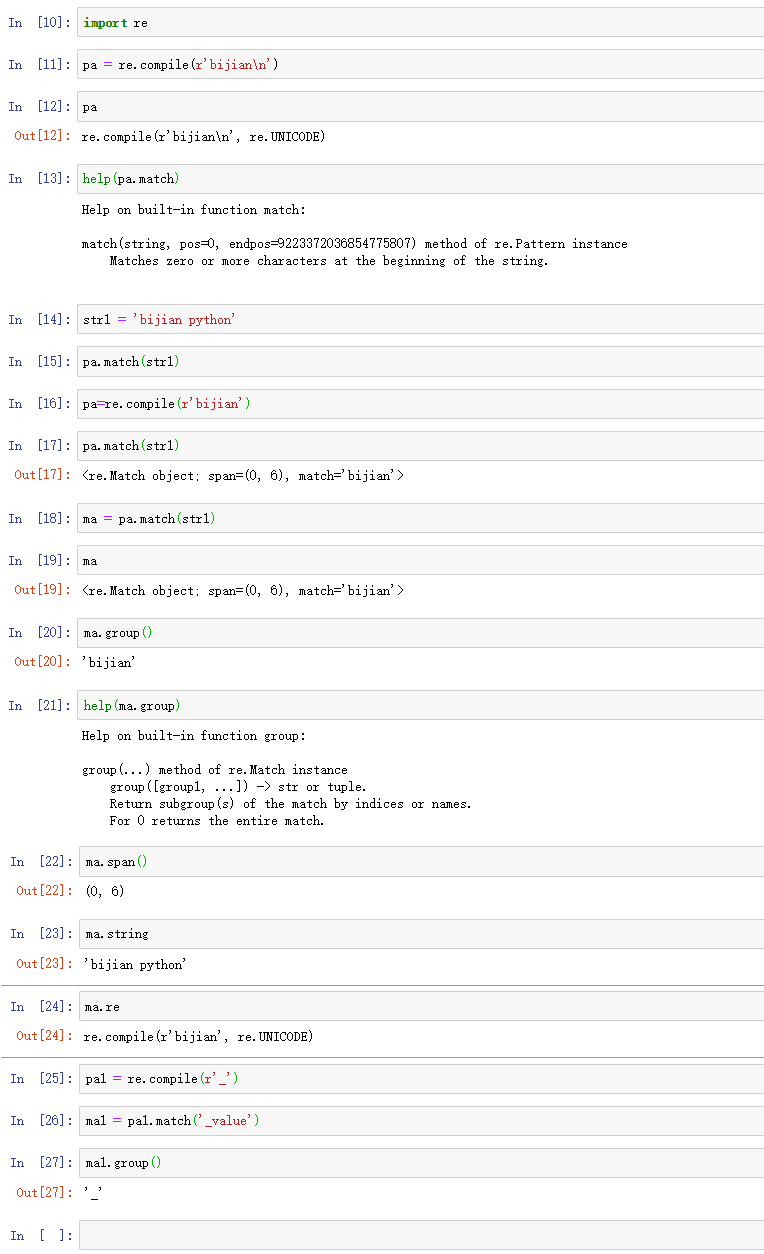Click 'group(...) method of re.Match instance' line
Viewport: 764px width, 1254px height.
point(215,769)
